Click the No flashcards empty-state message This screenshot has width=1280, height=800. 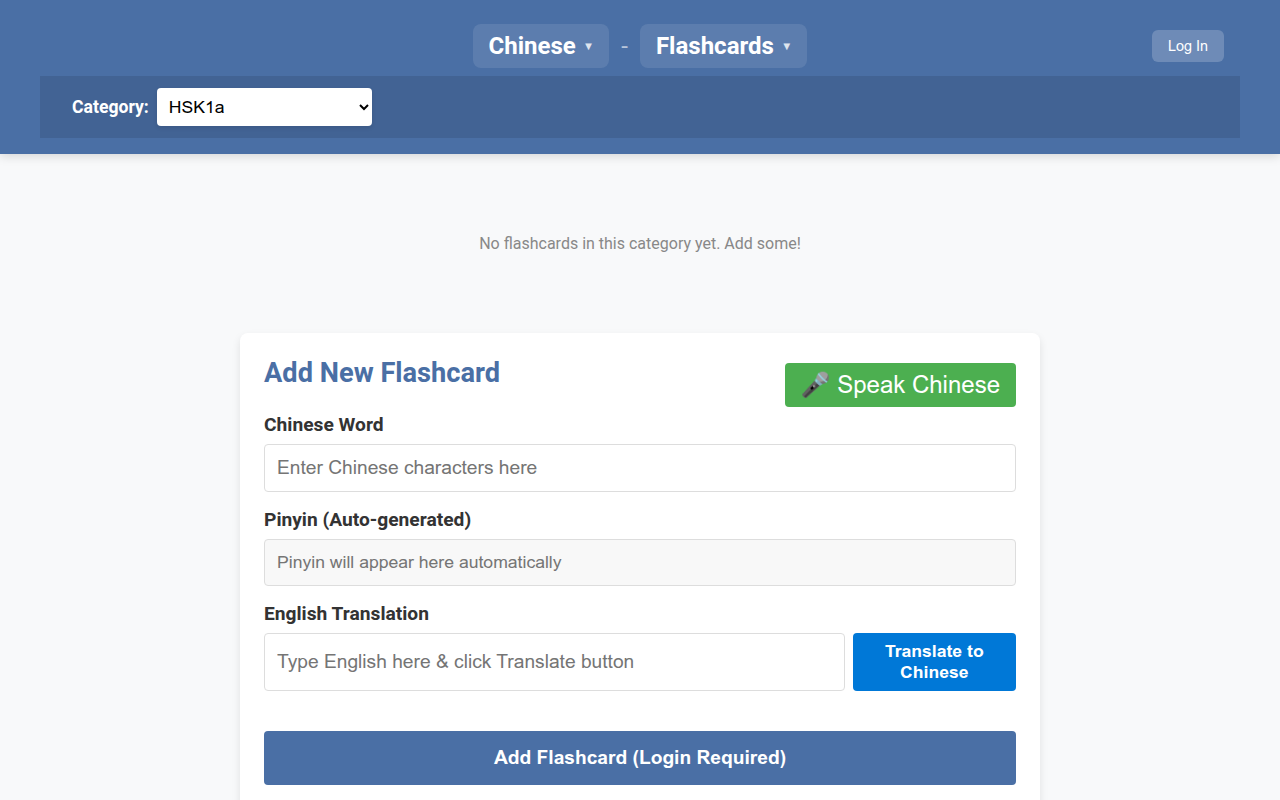(640, 243)
